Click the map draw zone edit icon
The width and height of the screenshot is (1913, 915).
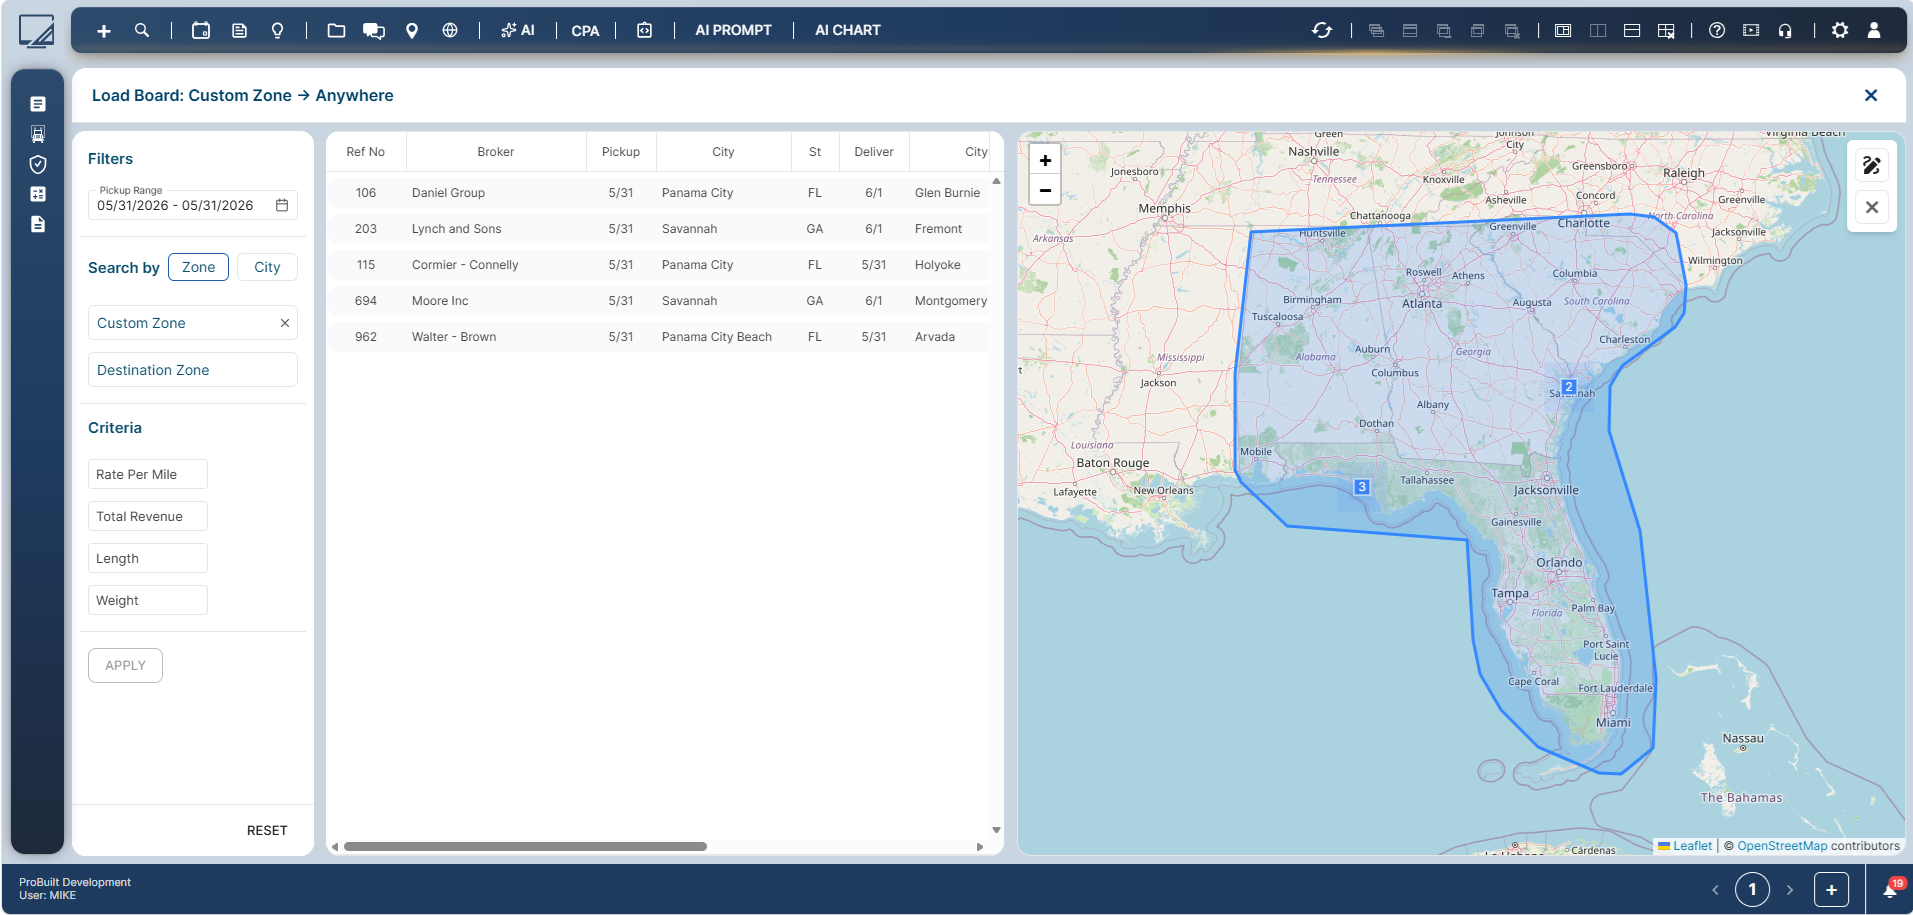tap(1872, 165)
